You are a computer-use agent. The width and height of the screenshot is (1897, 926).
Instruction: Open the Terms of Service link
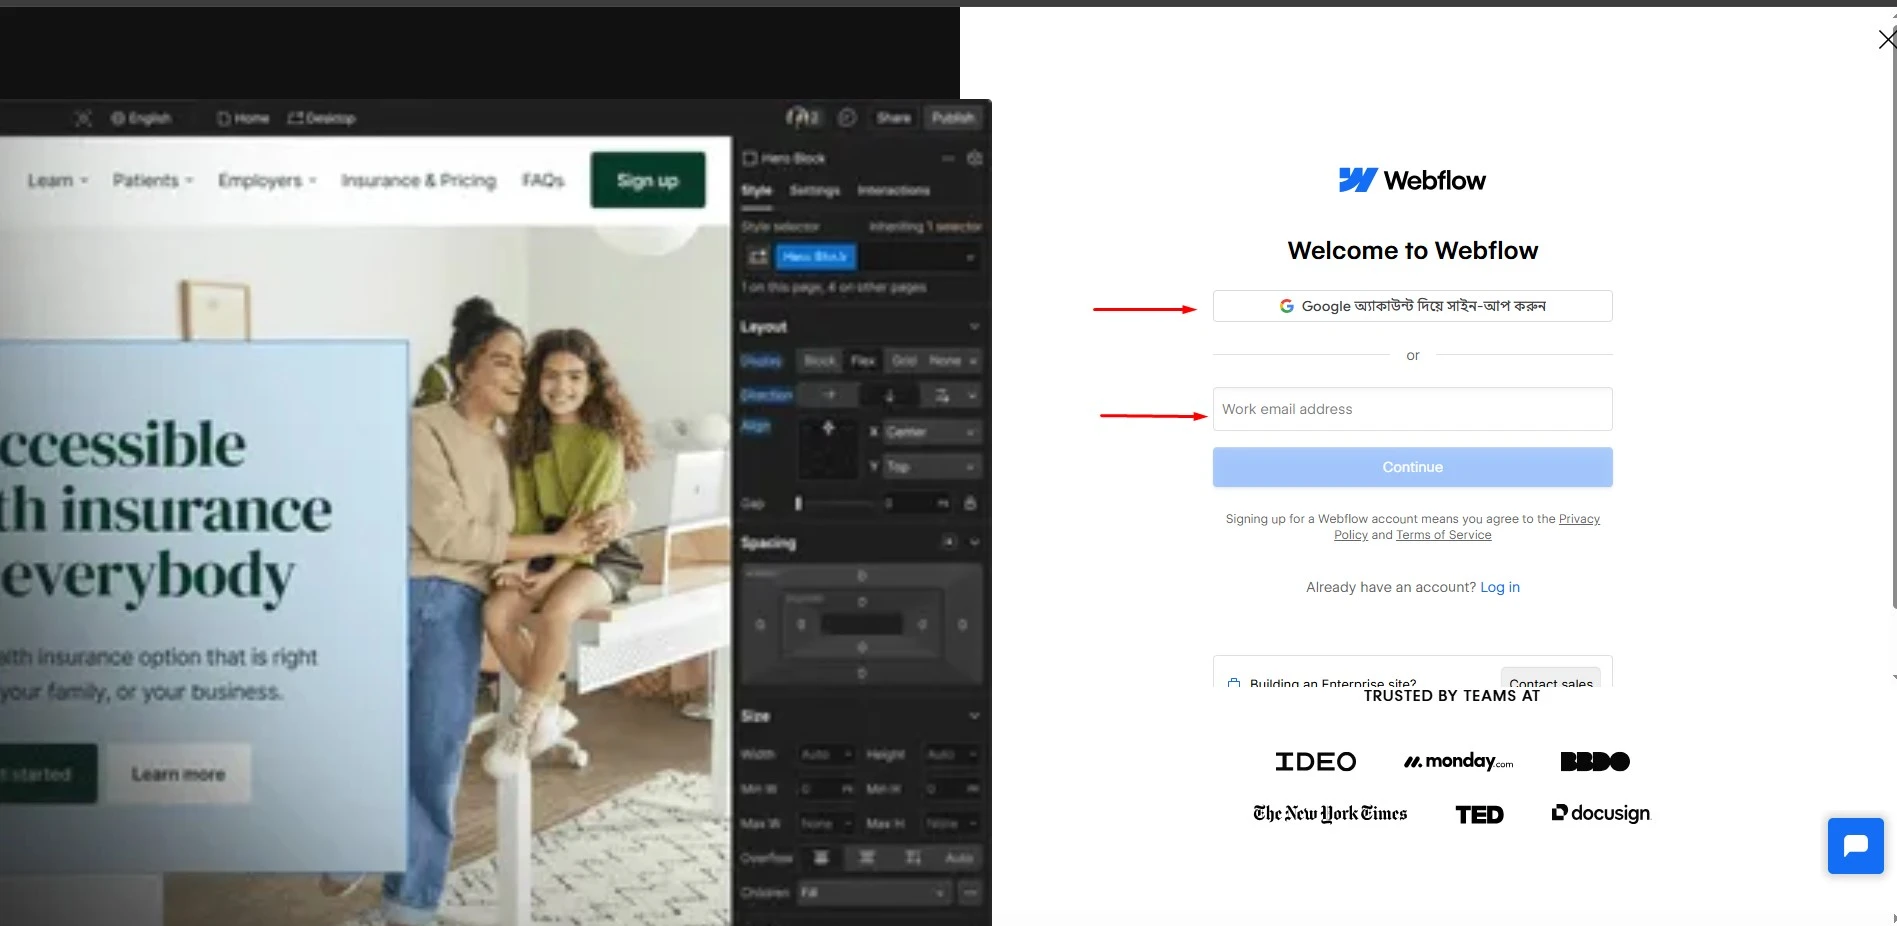click(1443, 535)
